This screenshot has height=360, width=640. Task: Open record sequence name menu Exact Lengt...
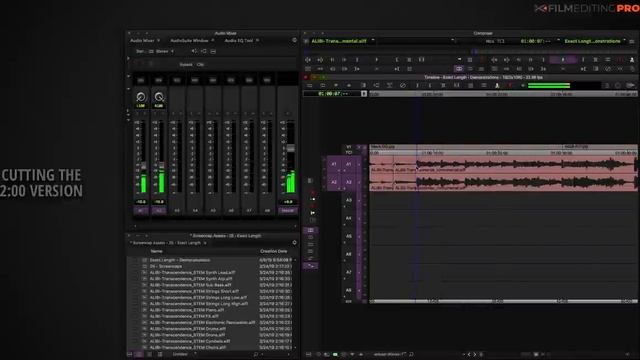pyautogui.click(x=592, y=41)
